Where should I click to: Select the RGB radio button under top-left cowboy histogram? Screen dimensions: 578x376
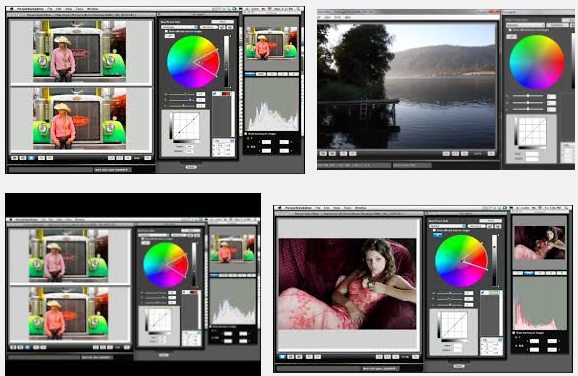(248, 147)
